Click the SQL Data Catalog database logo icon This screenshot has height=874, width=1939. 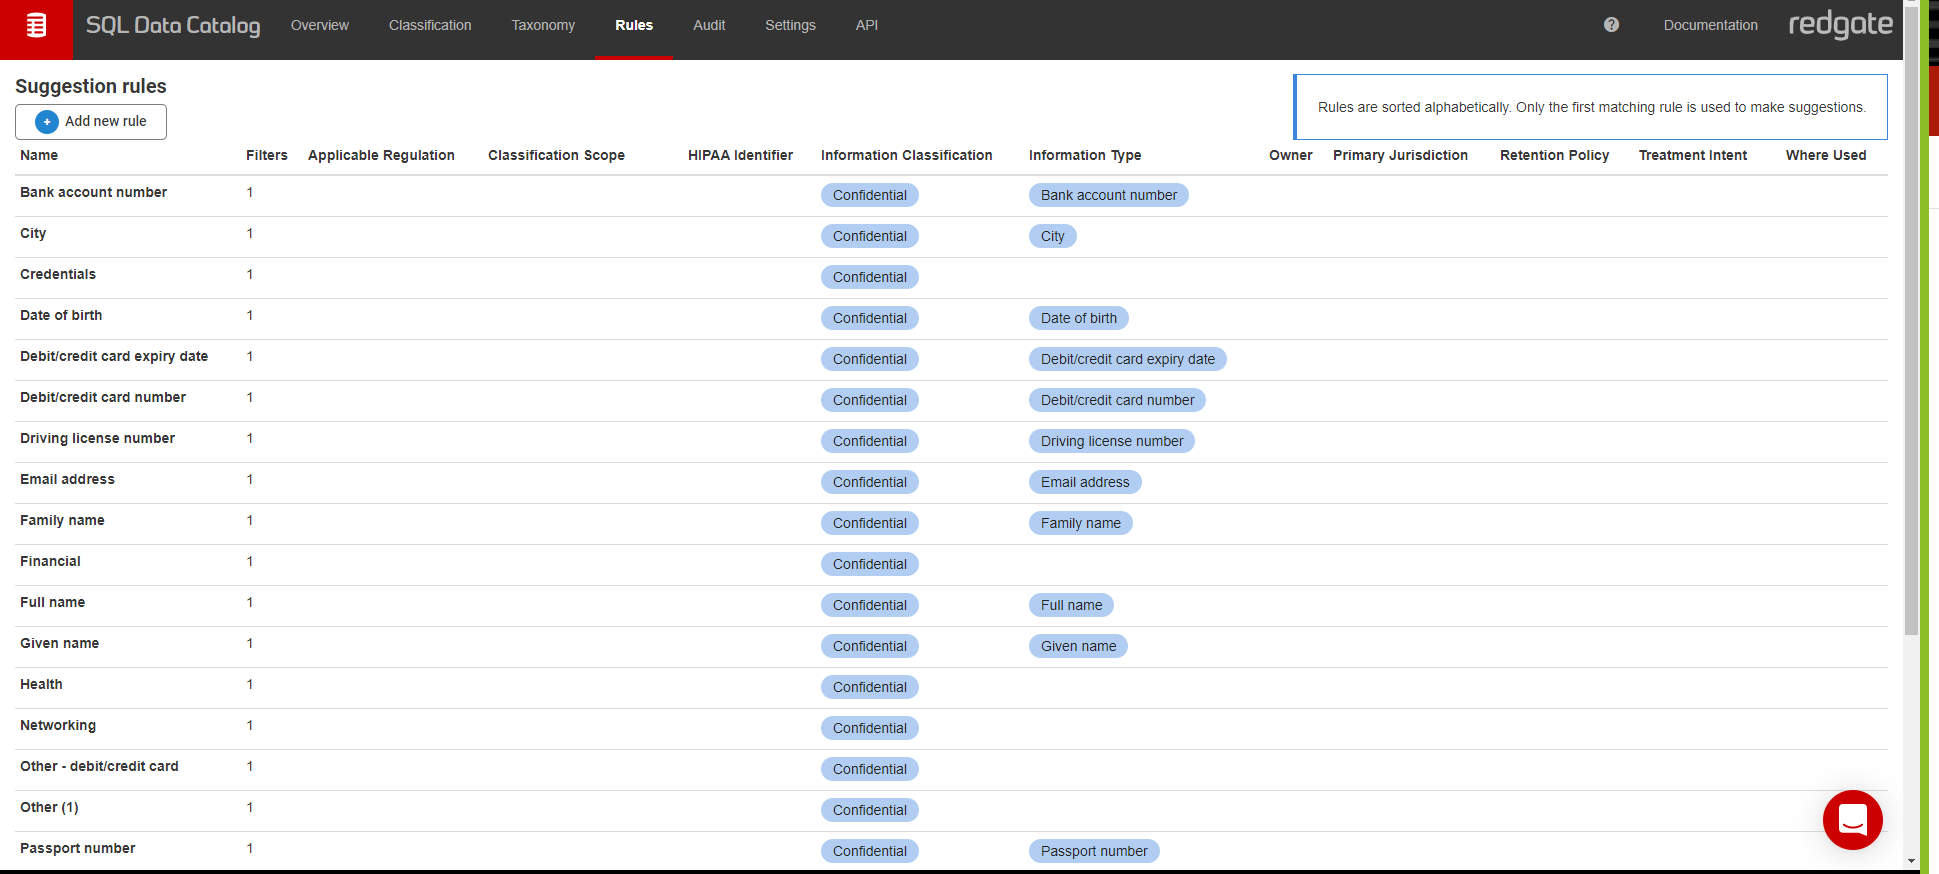click(36, 26)
